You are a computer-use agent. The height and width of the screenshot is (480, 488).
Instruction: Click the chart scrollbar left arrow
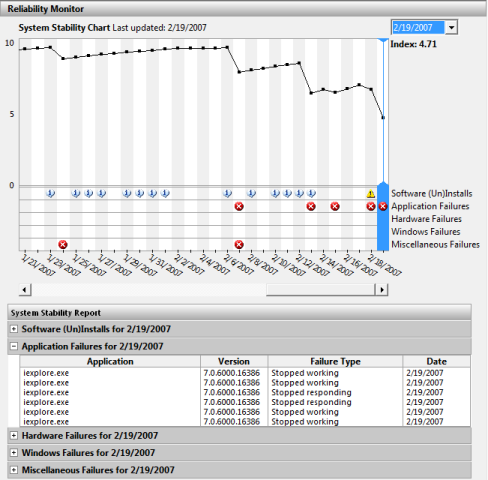(x=25, y=290)
